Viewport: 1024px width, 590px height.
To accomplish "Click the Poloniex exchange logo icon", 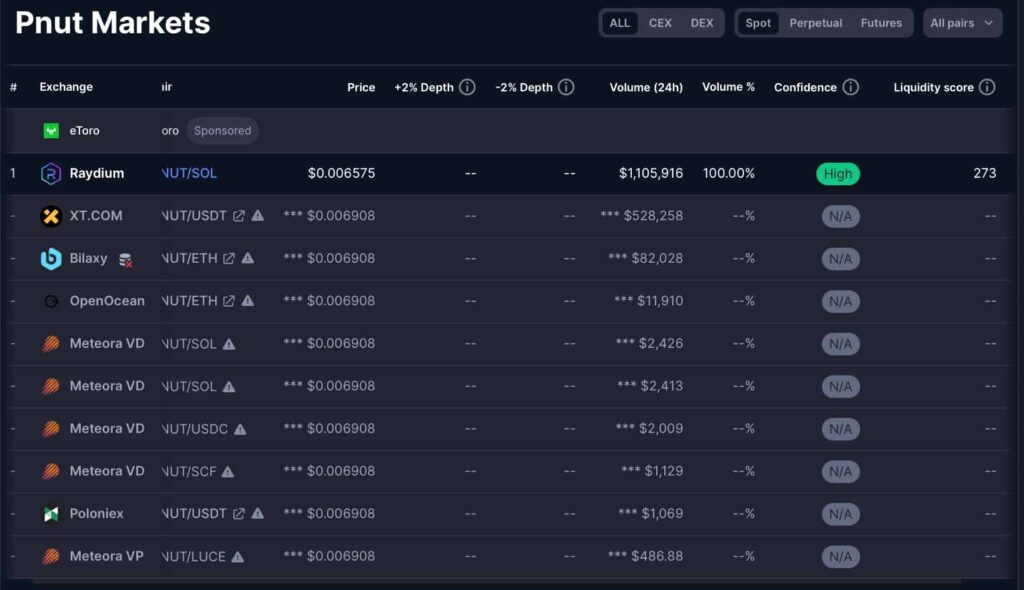I will click(x=51, y=514).
